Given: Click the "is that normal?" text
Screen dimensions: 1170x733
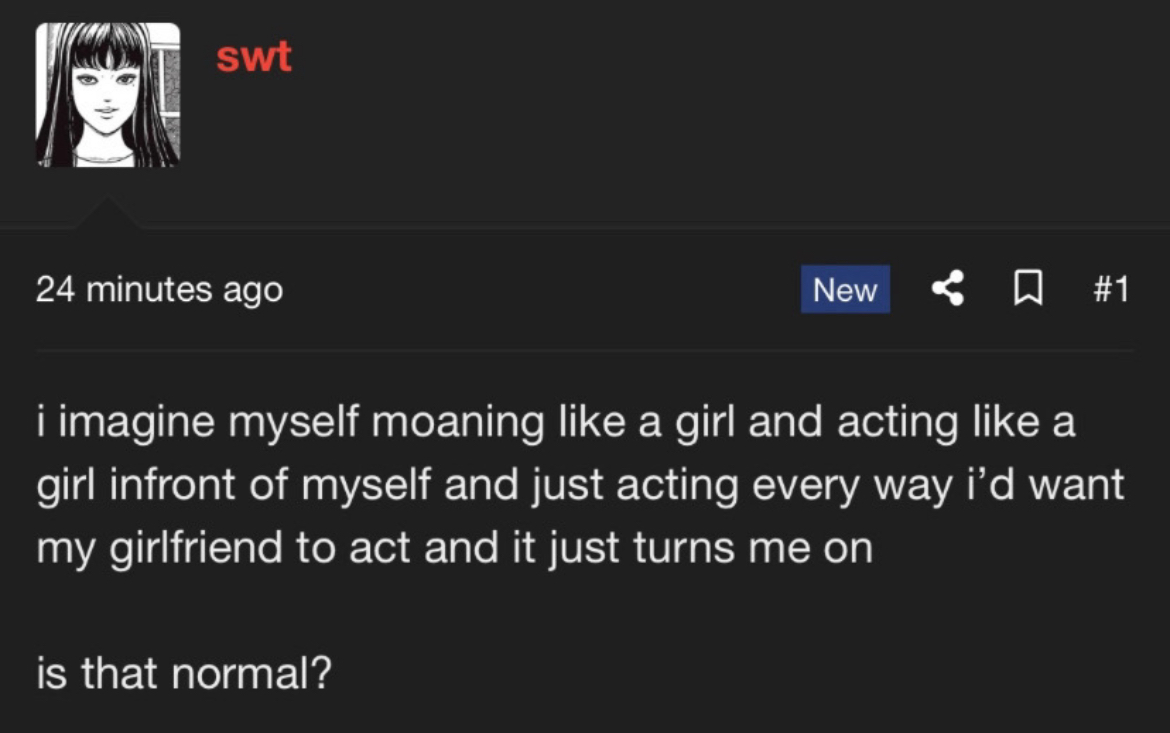Looking at the screenshot, I should pos(183,675).
